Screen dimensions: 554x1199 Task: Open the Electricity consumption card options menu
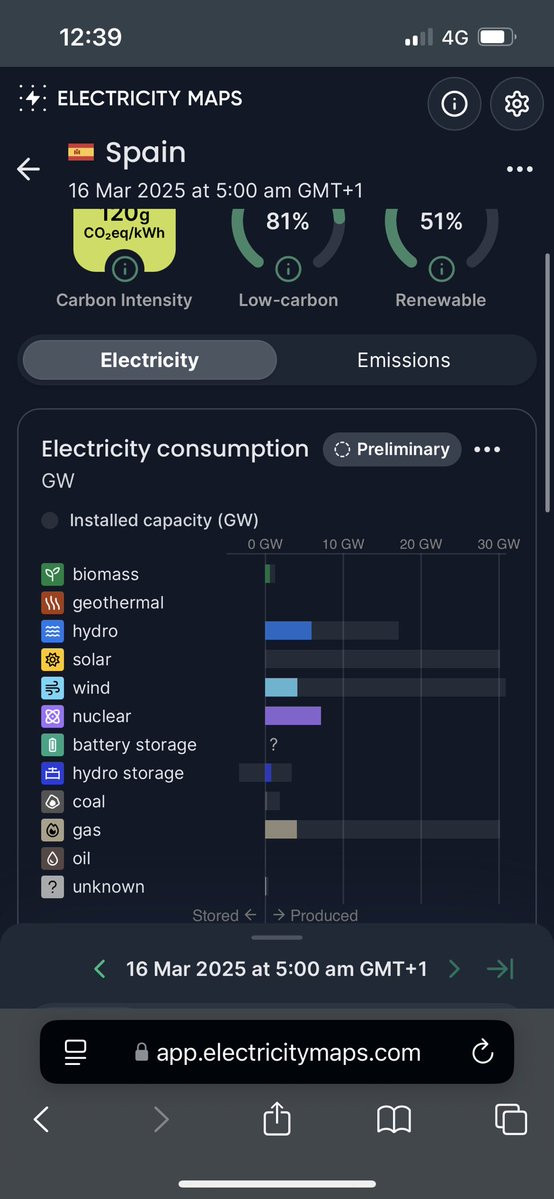(x=487, y=450)
